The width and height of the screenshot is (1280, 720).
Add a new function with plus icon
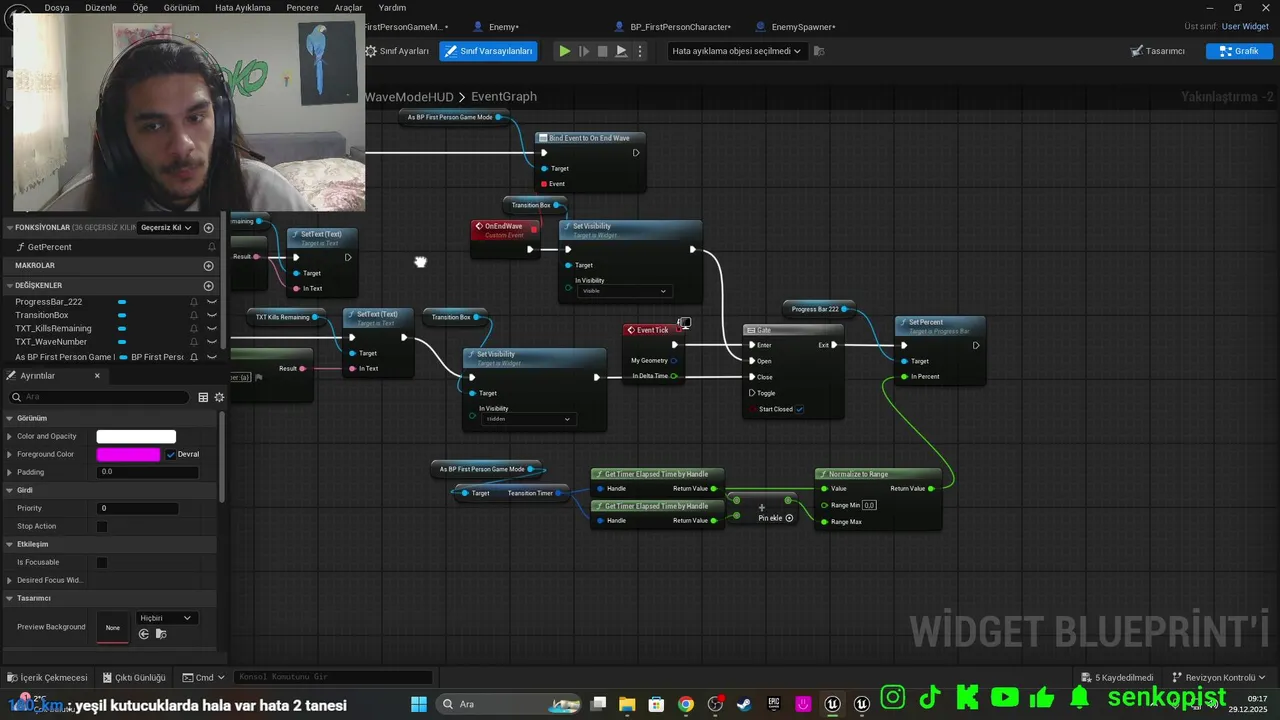209,227
